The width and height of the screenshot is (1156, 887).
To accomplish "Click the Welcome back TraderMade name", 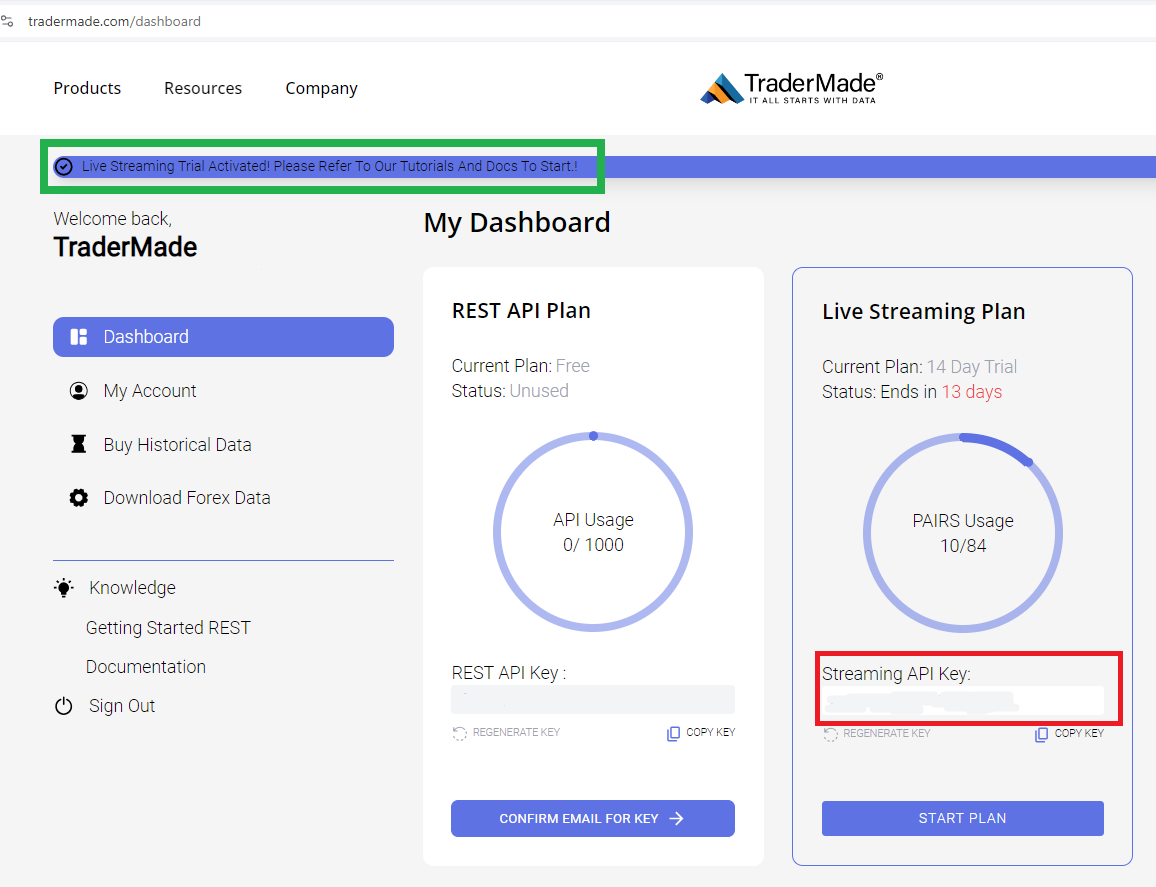I will pos(125,247).
